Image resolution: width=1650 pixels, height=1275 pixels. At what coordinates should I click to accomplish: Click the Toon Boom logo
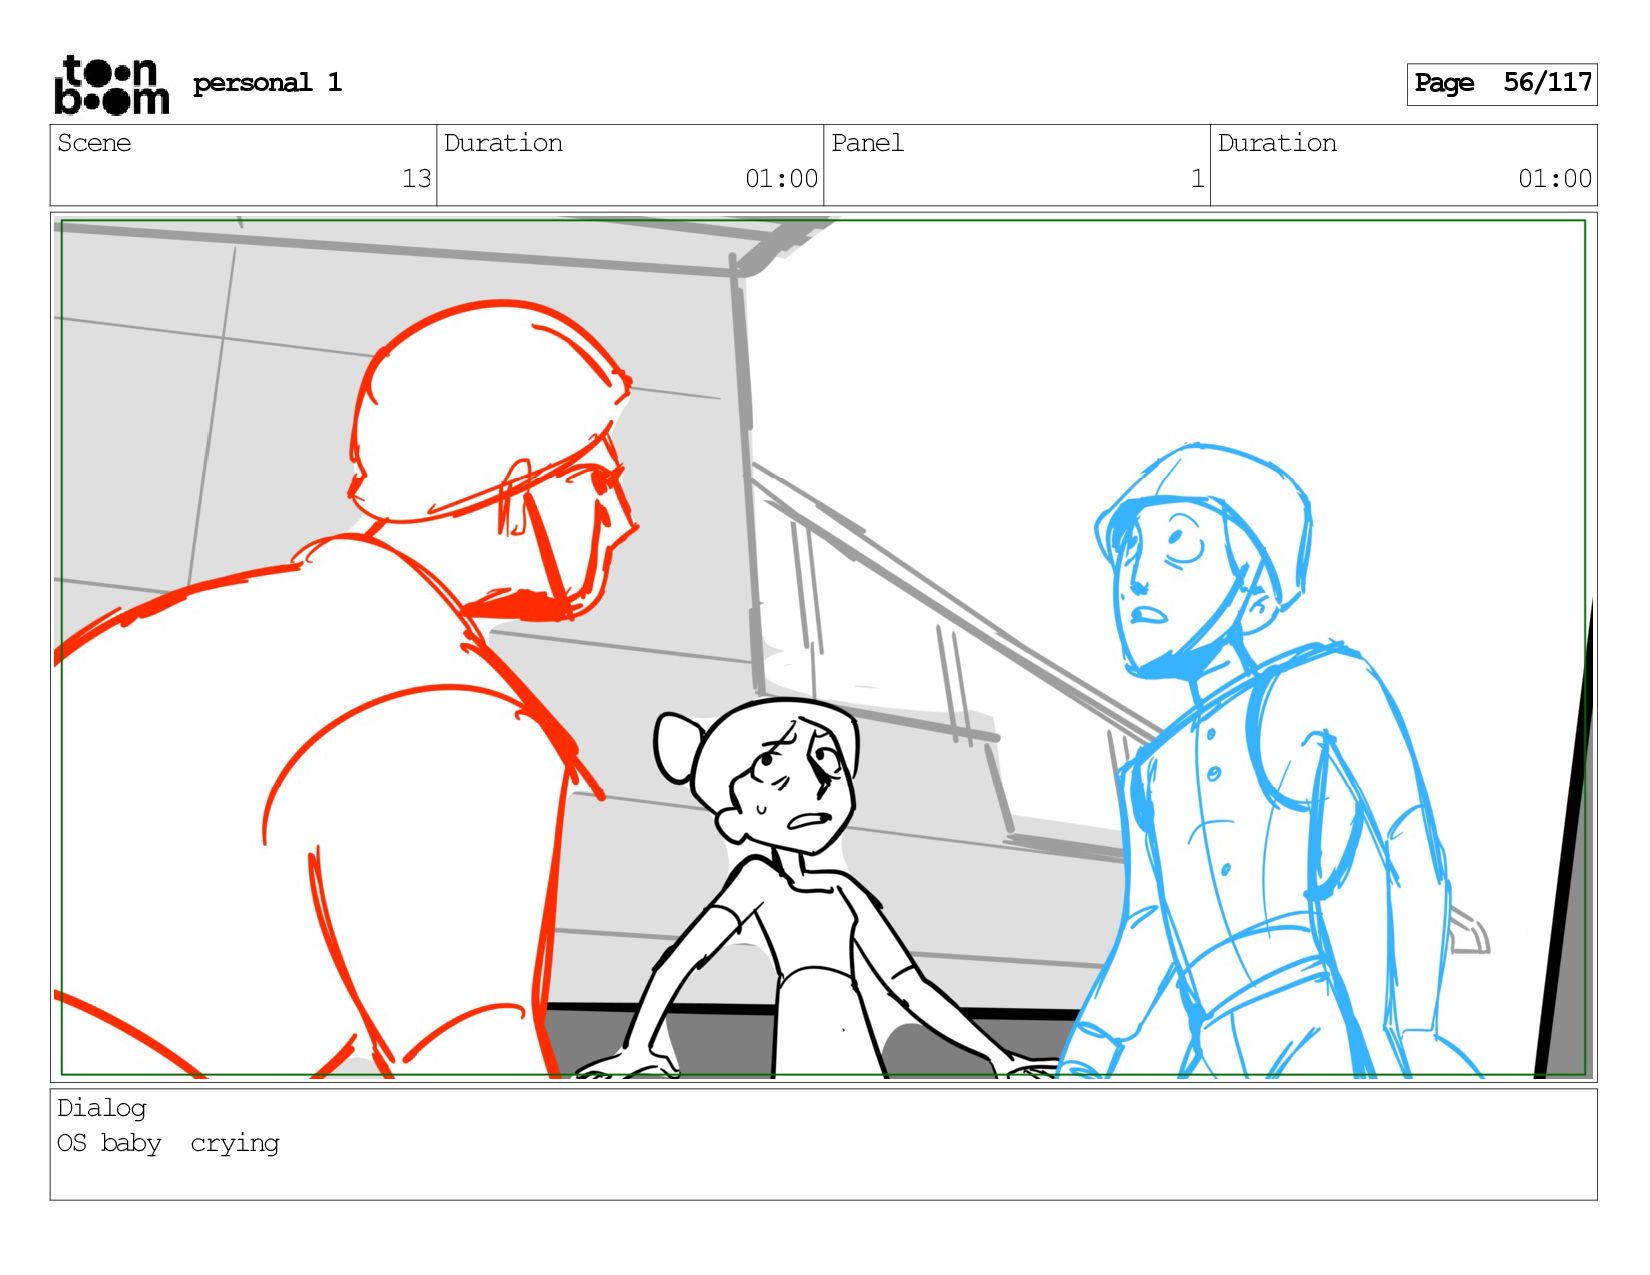[111, 85]
